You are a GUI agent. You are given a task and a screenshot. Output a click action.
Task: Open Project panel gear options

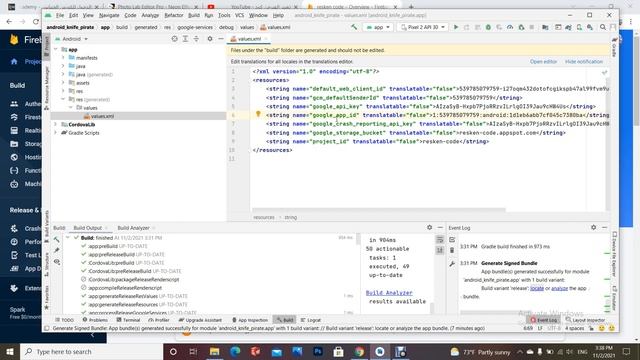click(x=210, y=39)
